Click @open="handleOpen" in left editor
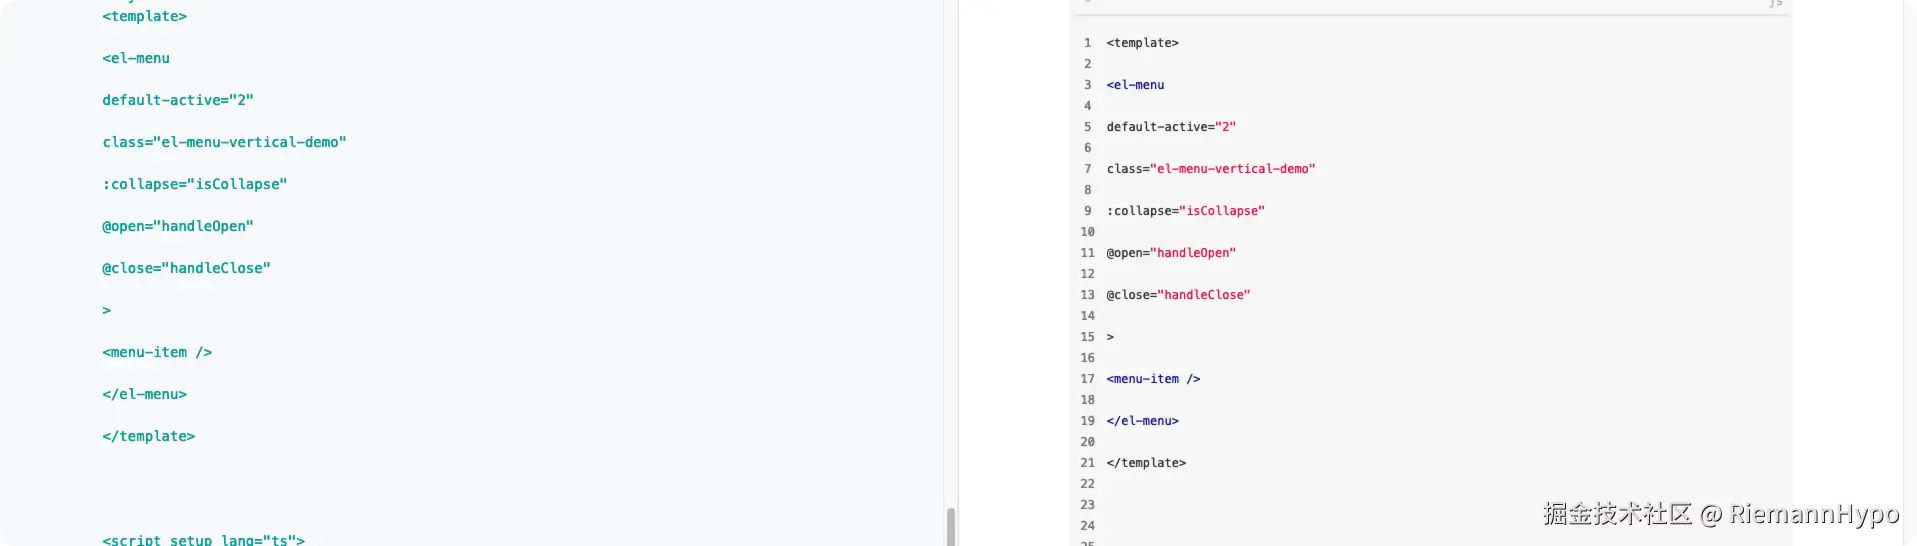Viewport: 1917px width, 546px height. click(x=178, y=226)
